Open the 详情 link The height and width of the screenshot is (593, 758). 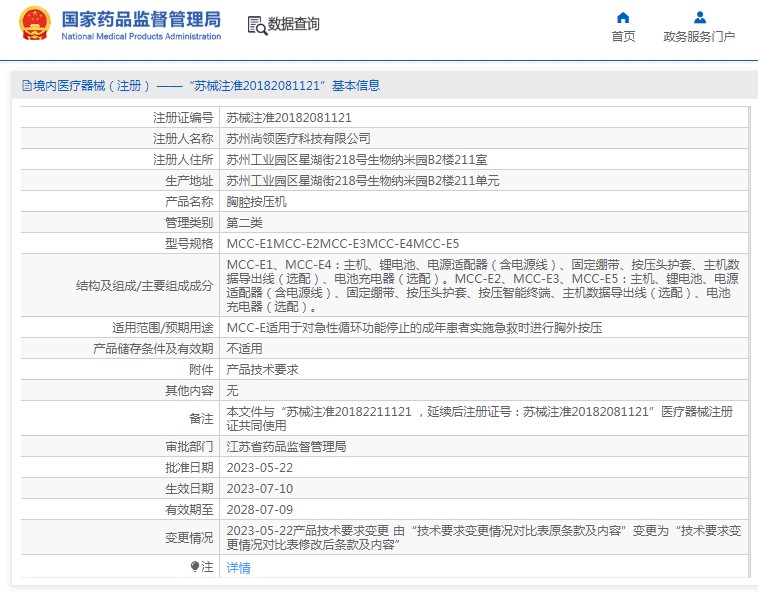238,568
